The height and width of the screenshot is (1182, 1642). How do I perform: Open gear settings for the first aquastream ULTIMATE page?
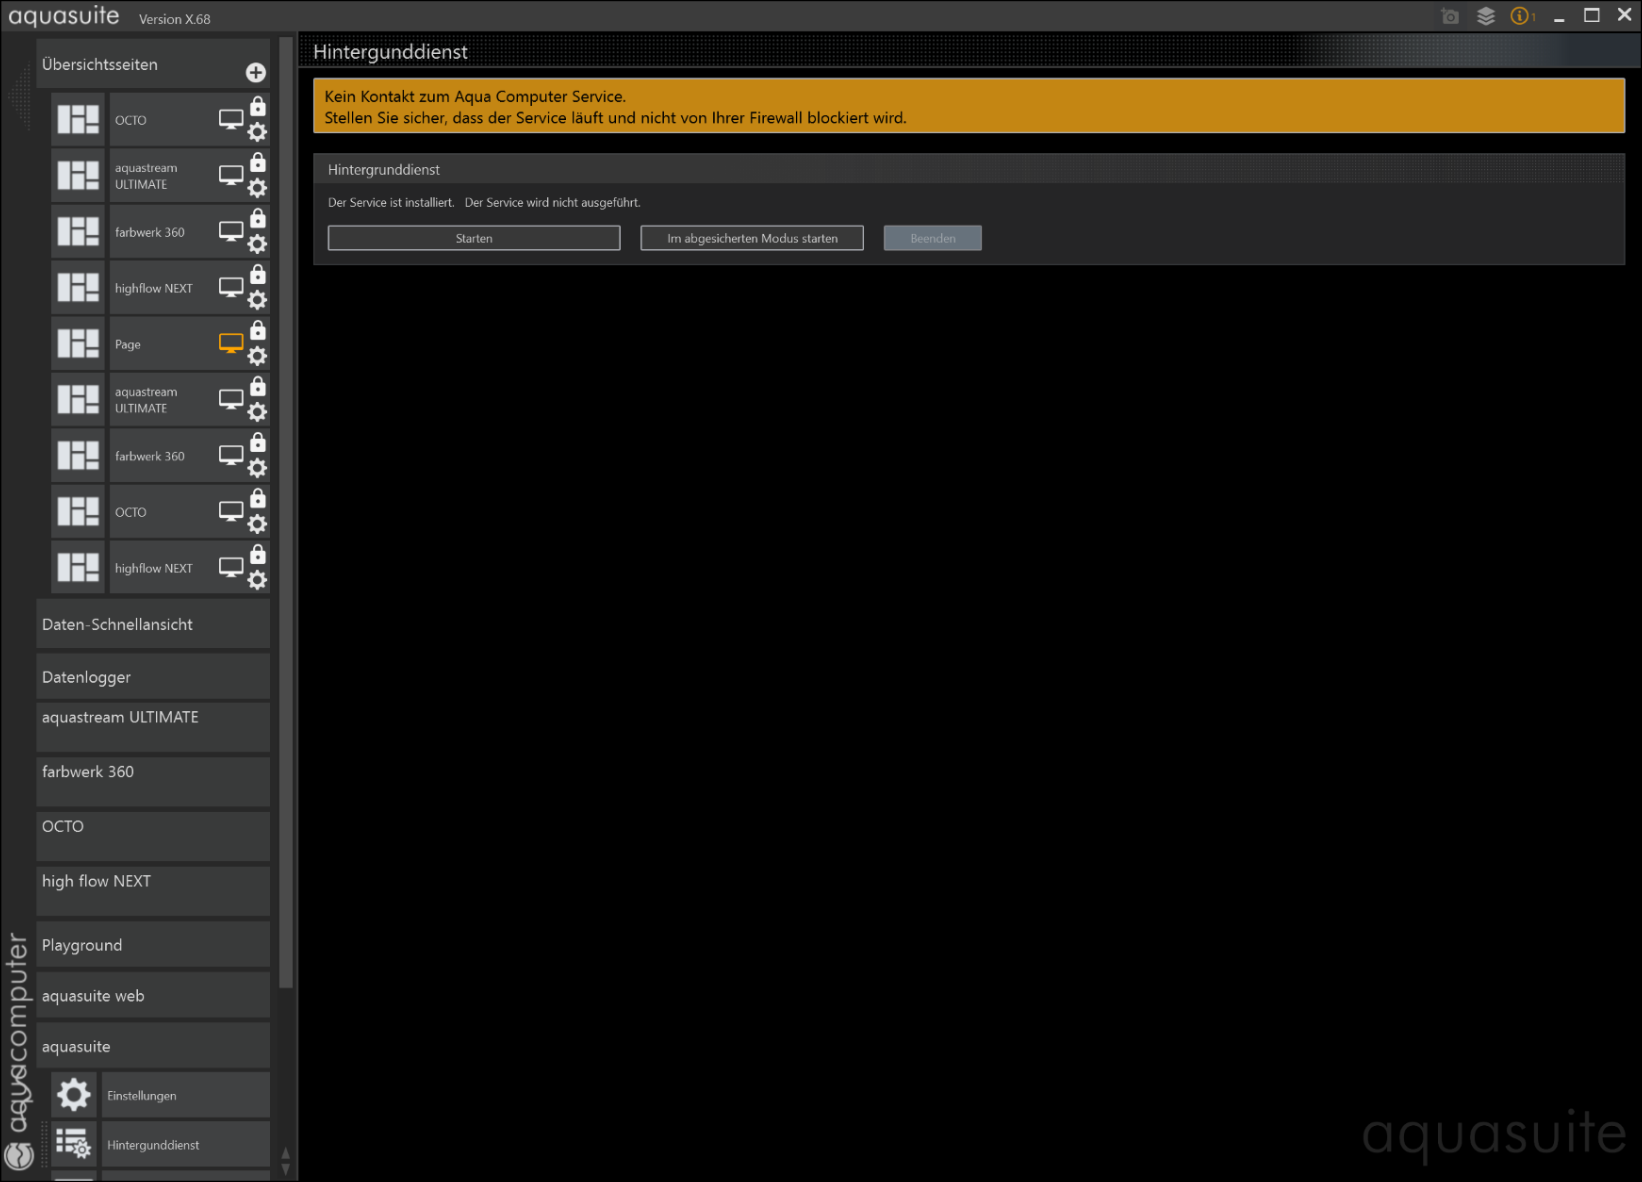(257, 188)
